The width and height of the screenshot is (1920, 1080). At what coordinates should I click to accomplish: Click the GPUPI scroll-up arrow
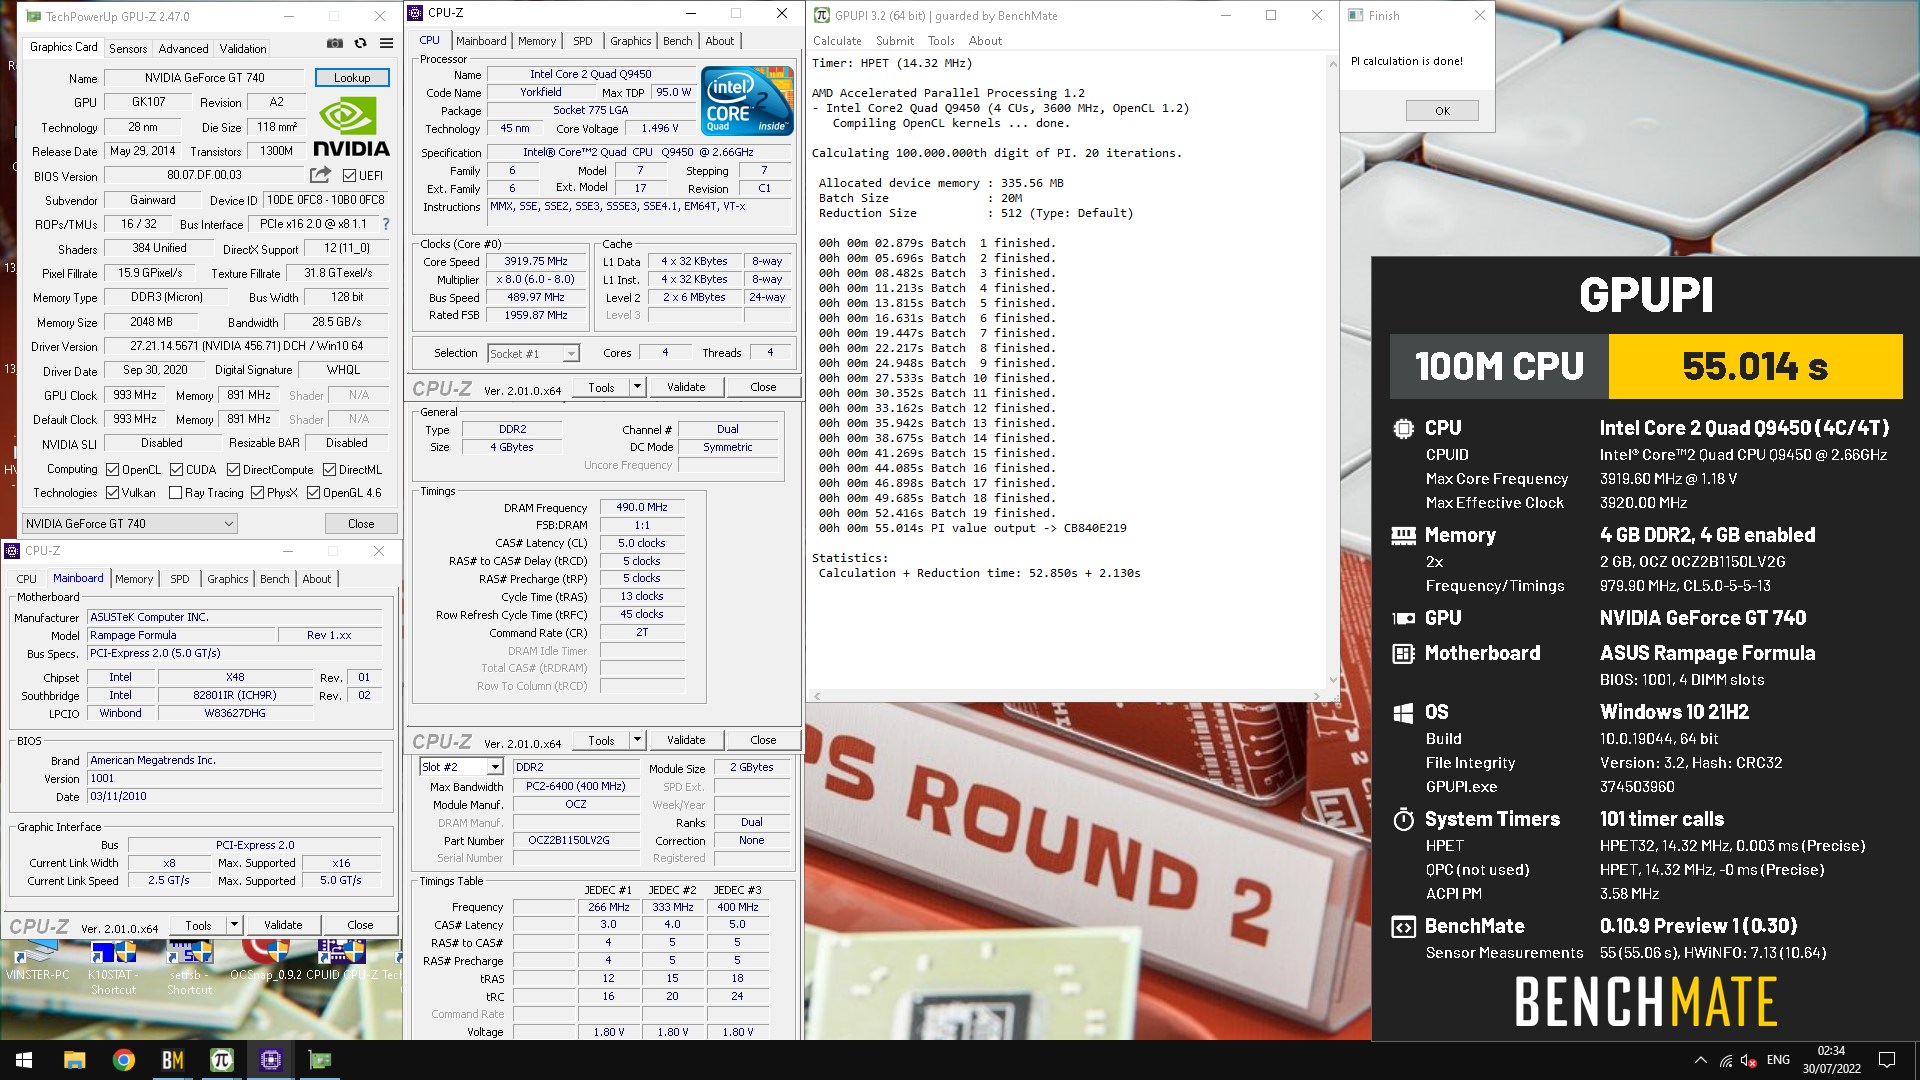[x=1332, y=62]
